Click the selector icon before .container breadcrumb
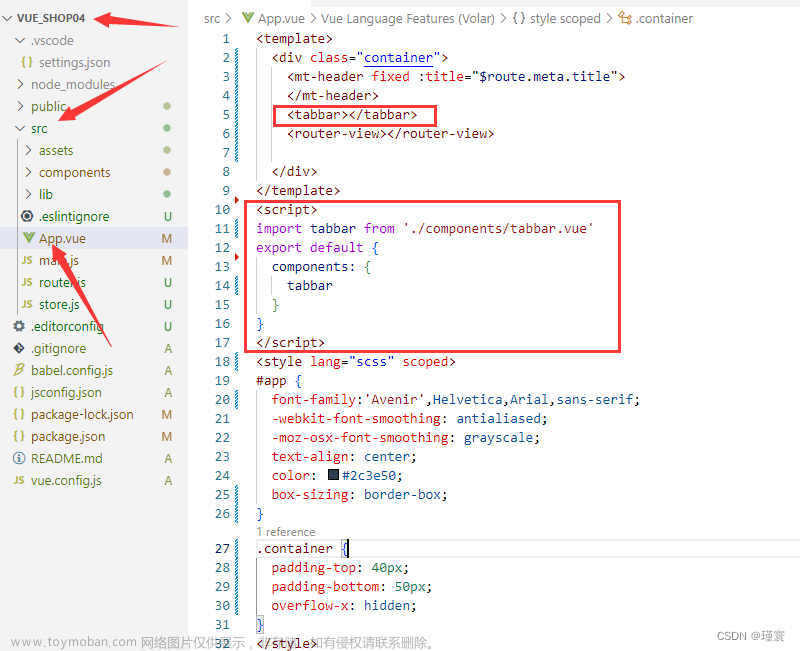800x651 pixels. pos(624,18)
